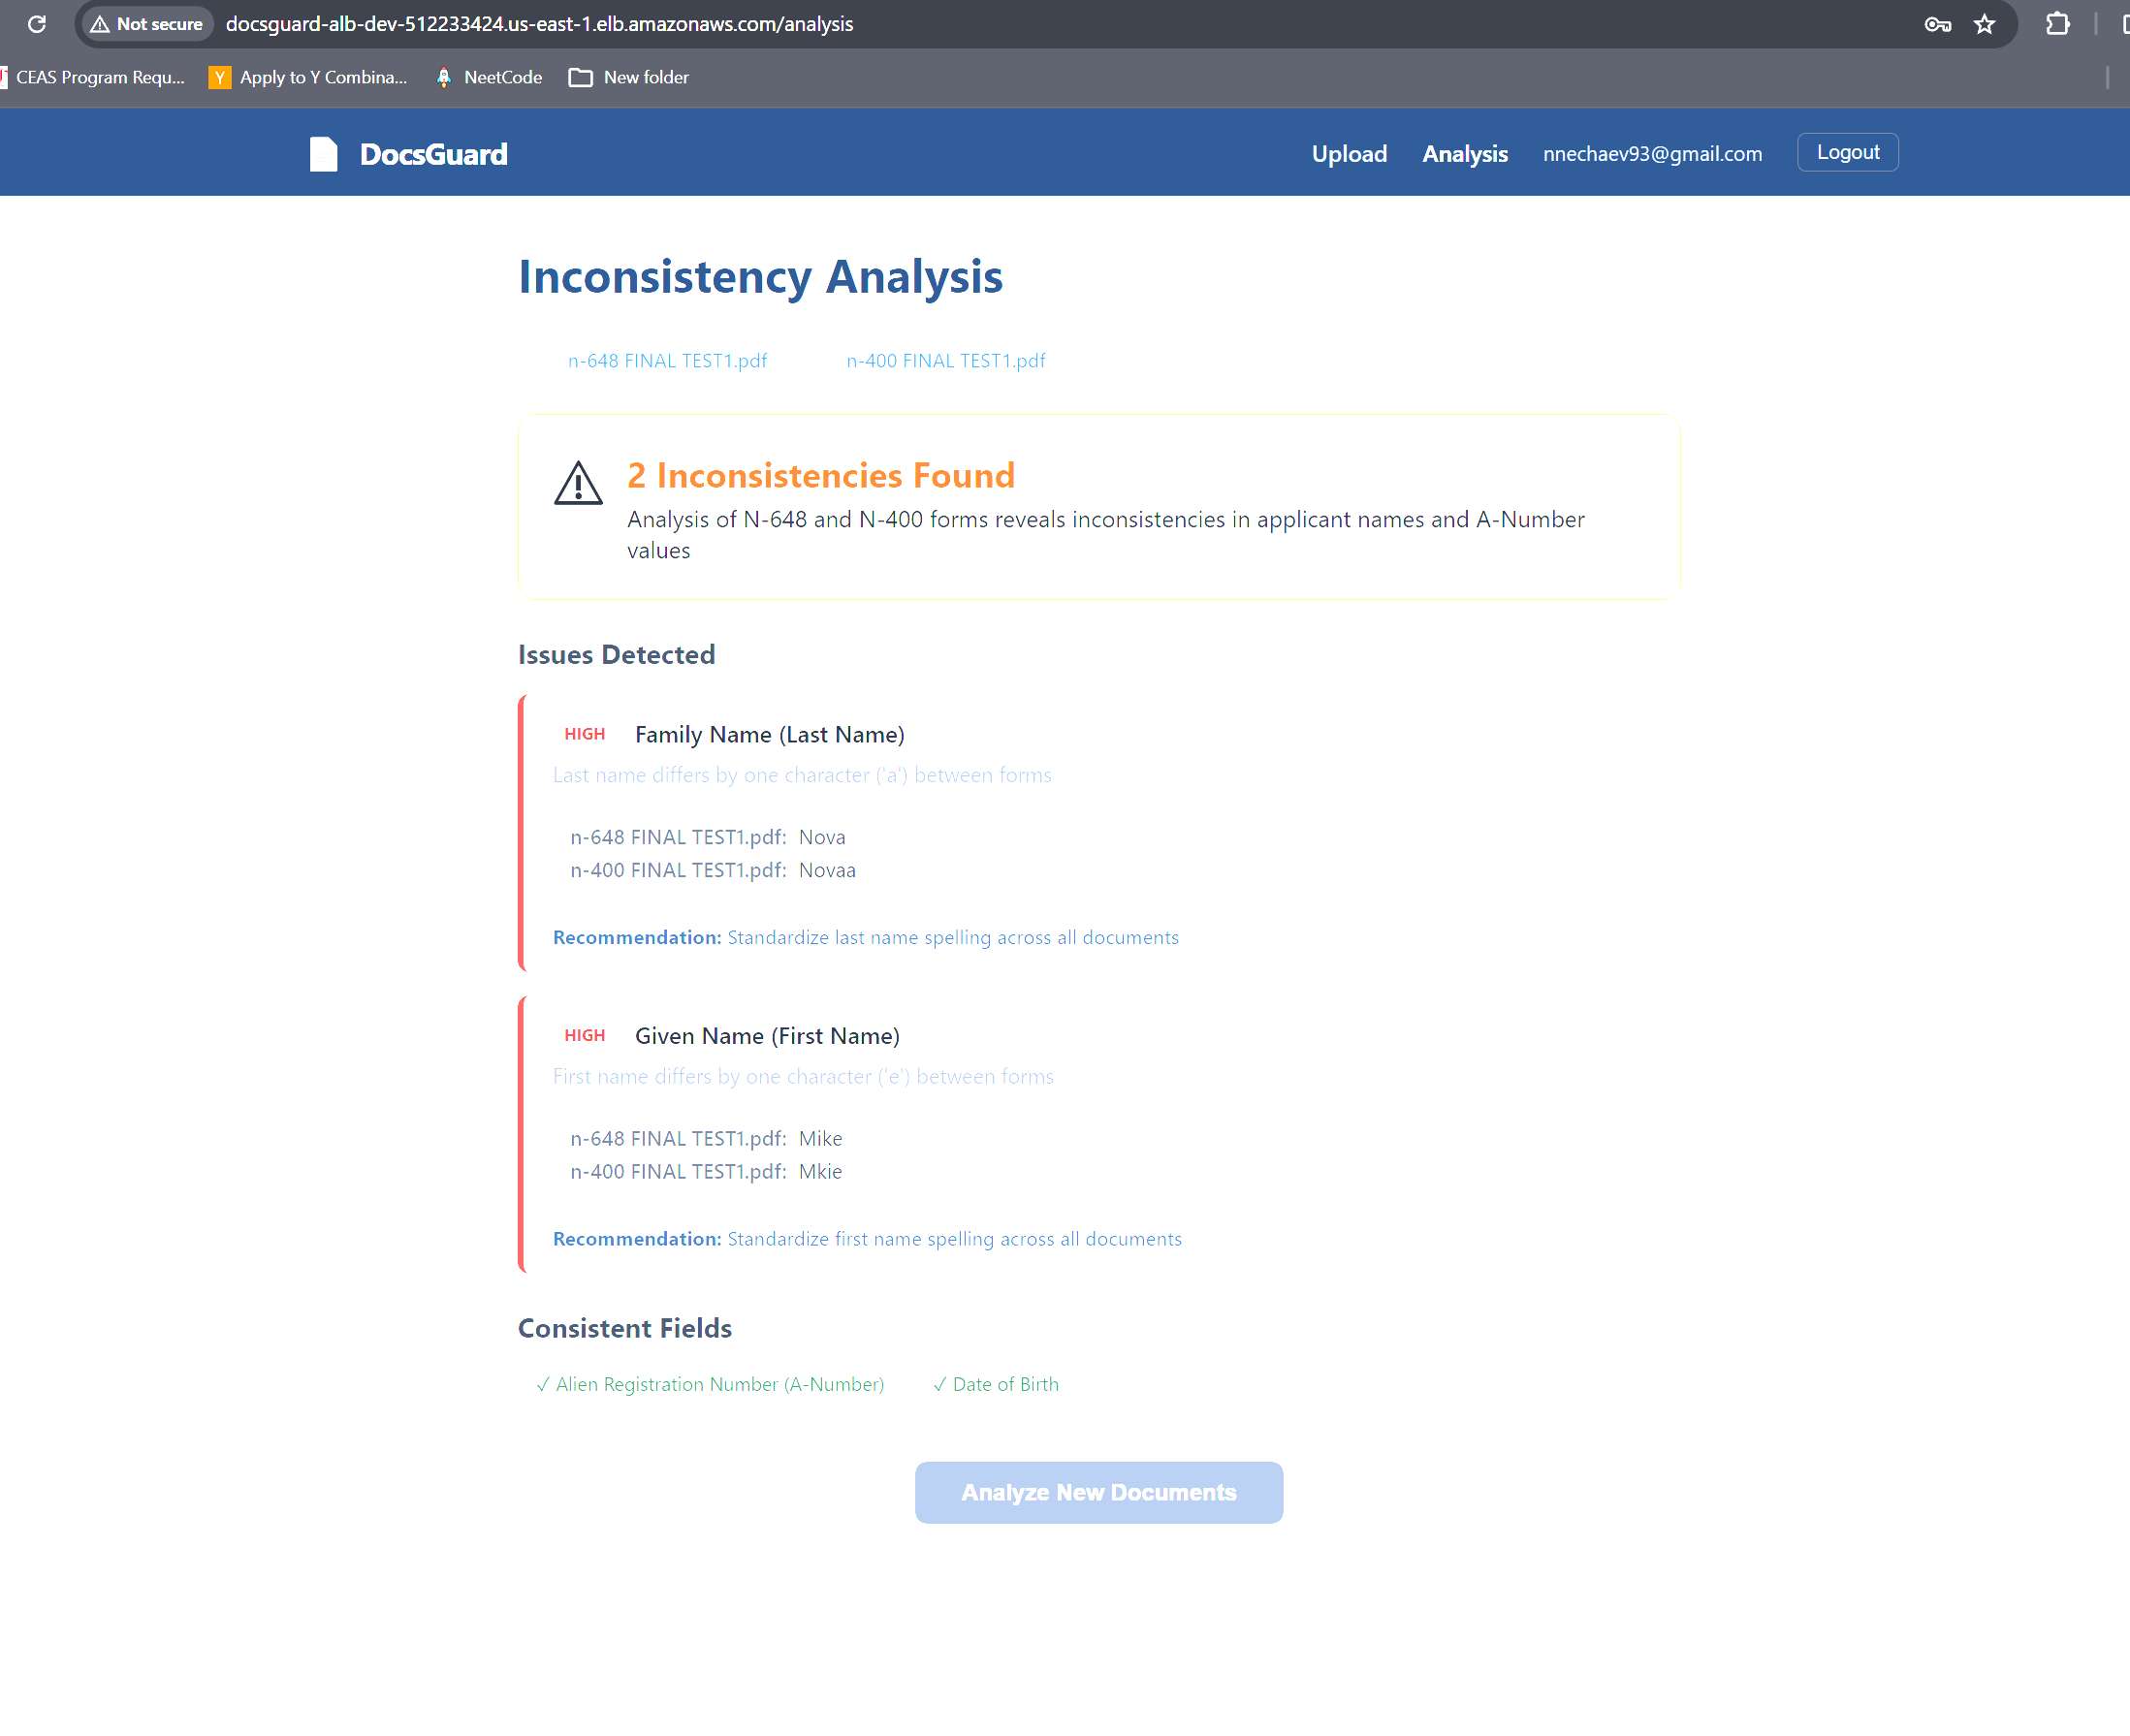
Task: Click the browser address bar URL
Action: point(539,24)
